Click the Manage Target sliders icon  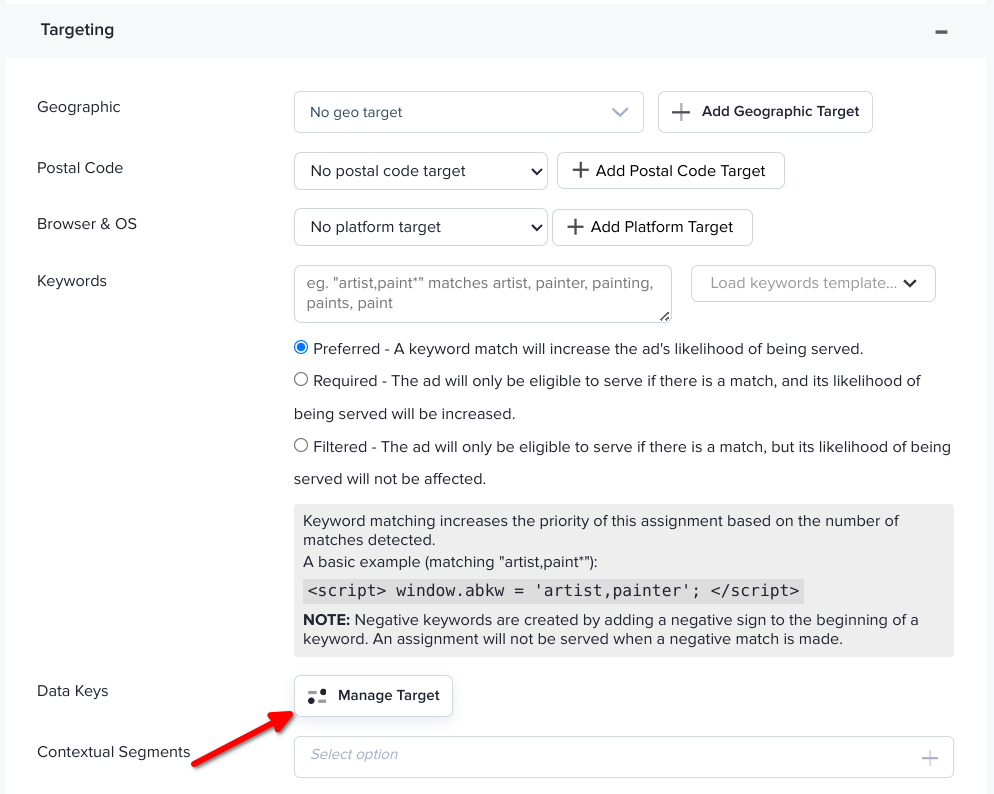pyautogui.click(x=317, y=696)
